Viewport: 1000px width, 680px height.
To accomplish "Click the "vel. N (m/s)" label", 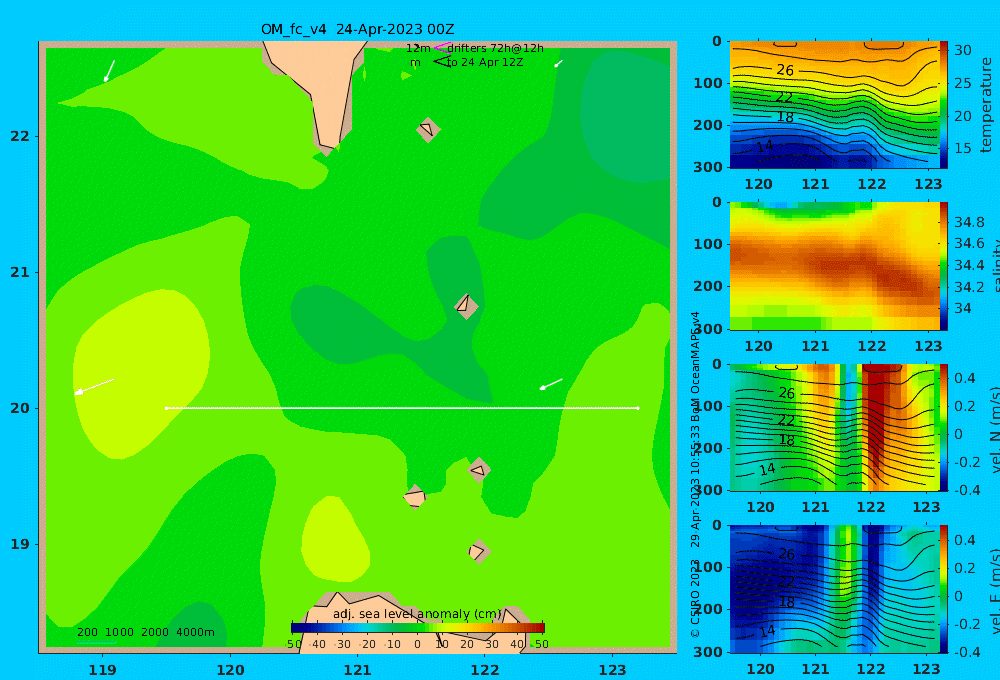I will [994, 429].
